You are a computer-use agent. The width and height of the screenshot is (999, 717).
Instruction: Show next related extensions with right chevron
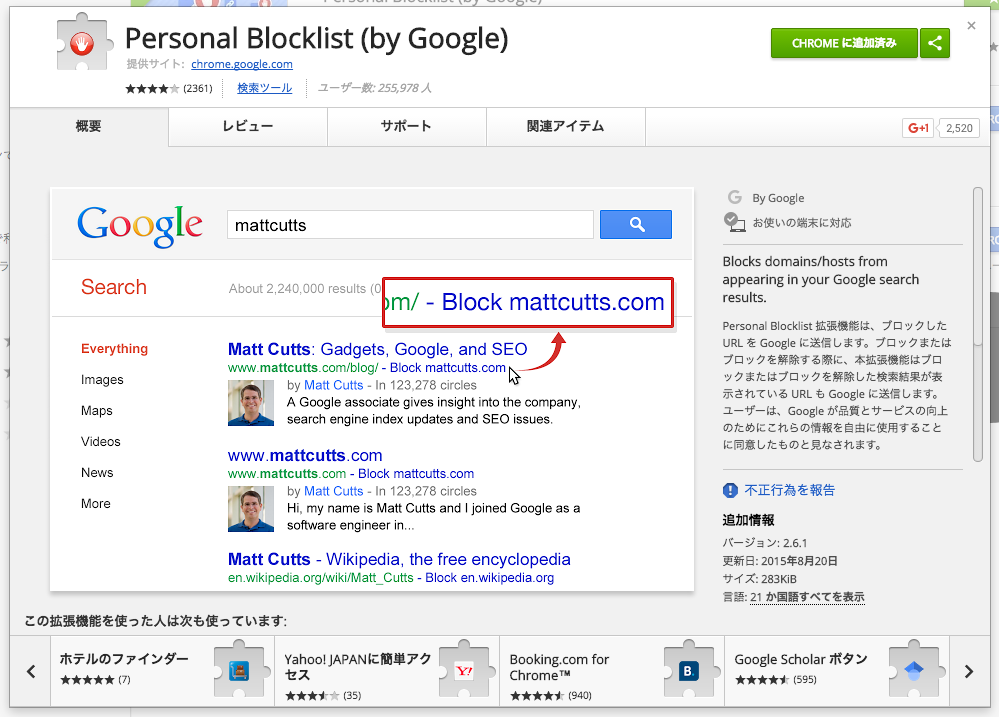pyautogui.click(x=969, y=671)
